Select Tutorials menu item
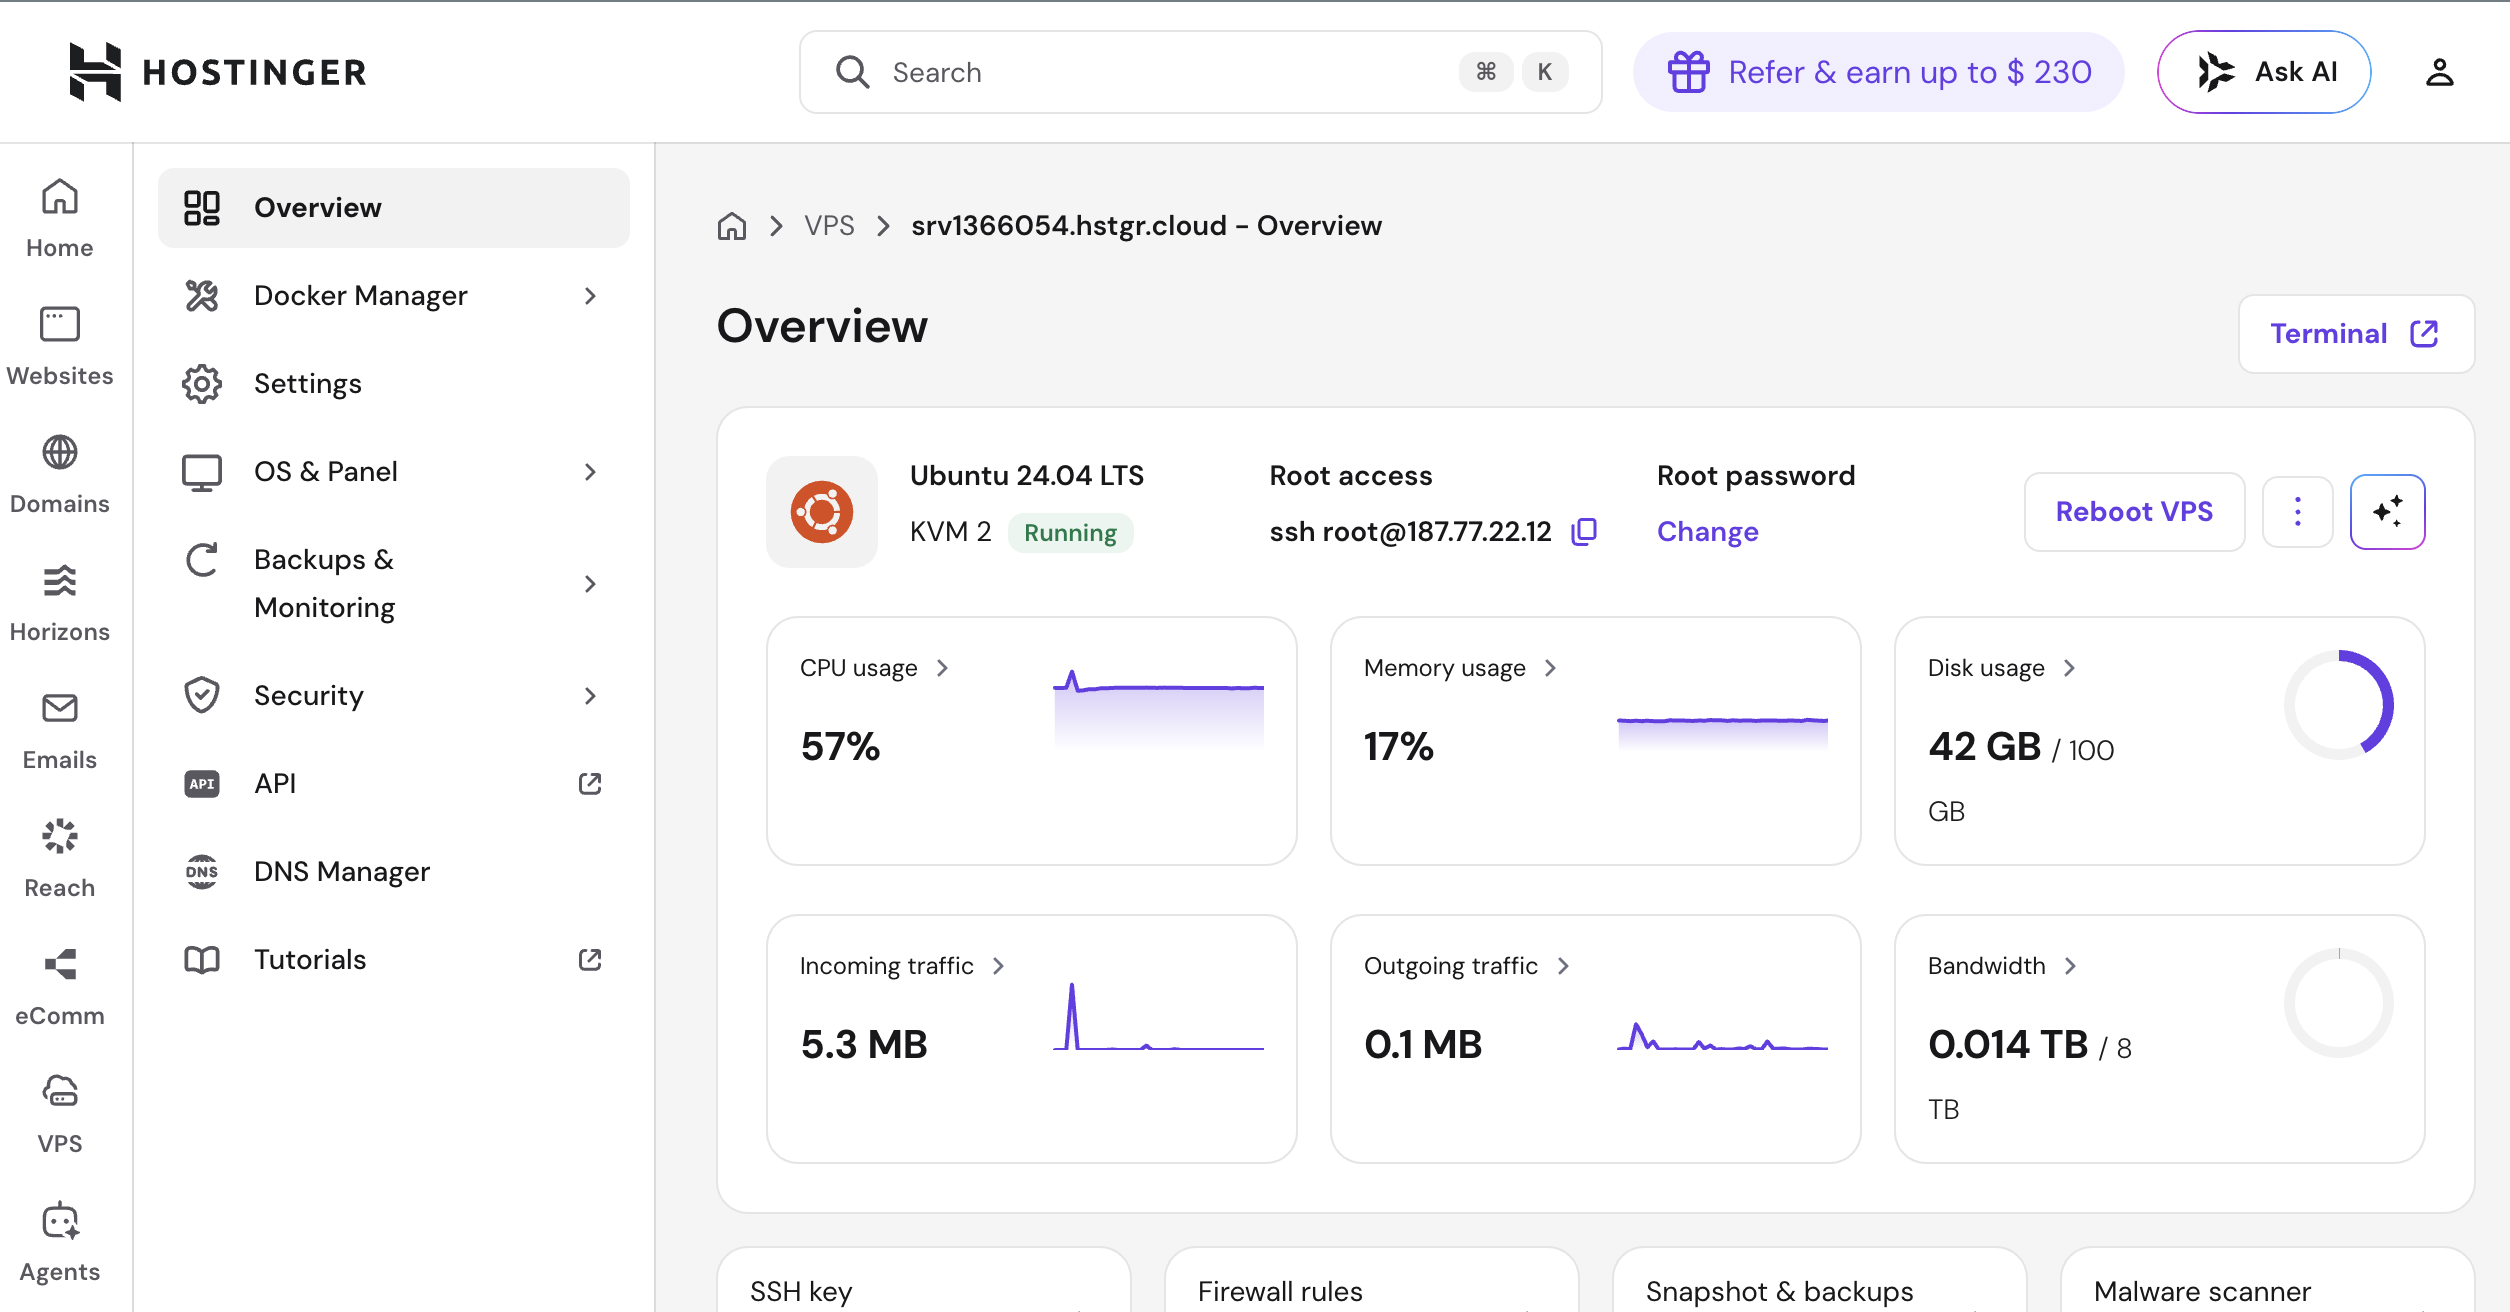This screenshot has height=1312, width=2510. (x=394, y=959)
